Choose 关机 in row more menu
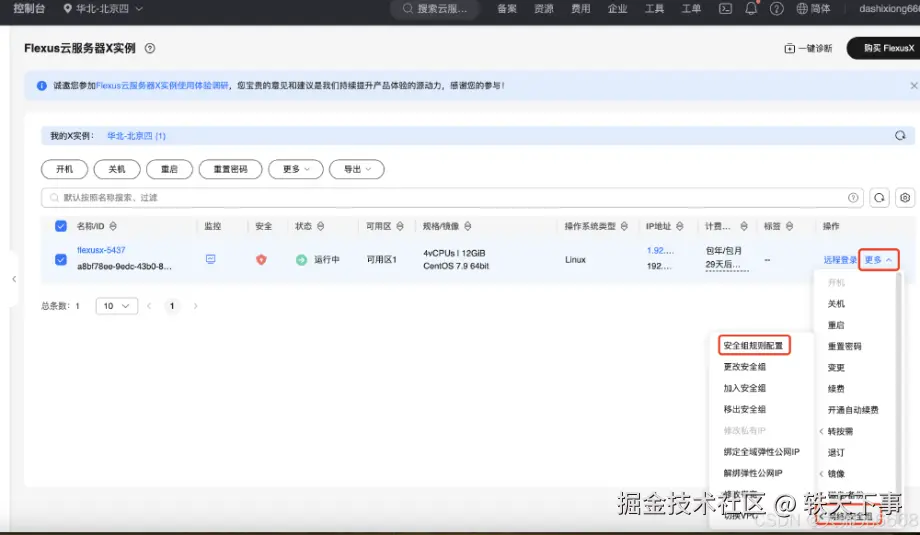This screenshot has width=920, height=535. coord(836,304)
